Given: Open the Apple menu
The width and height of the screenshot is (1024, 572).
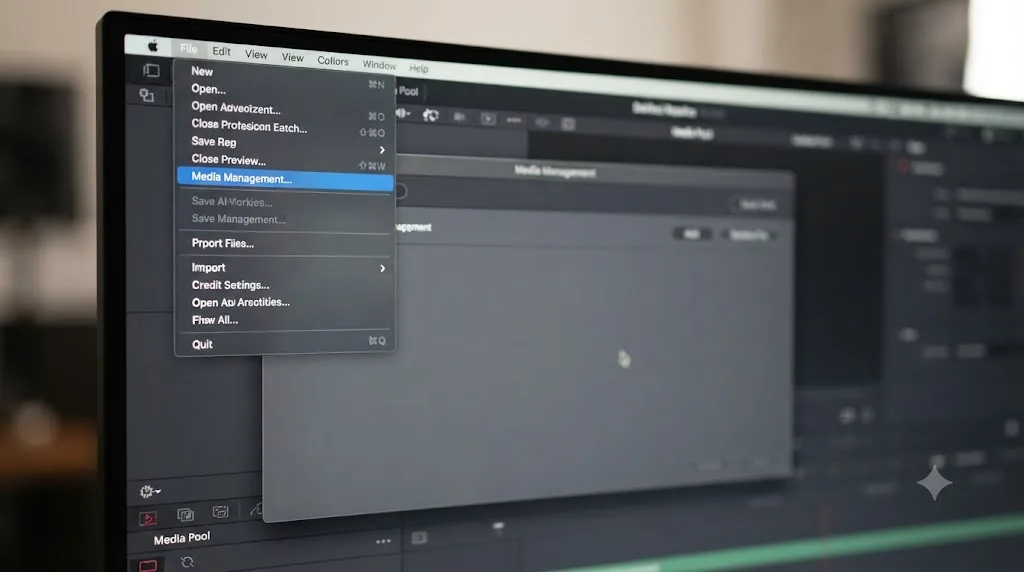Looking at the screenshot, I should coord(153,46).
